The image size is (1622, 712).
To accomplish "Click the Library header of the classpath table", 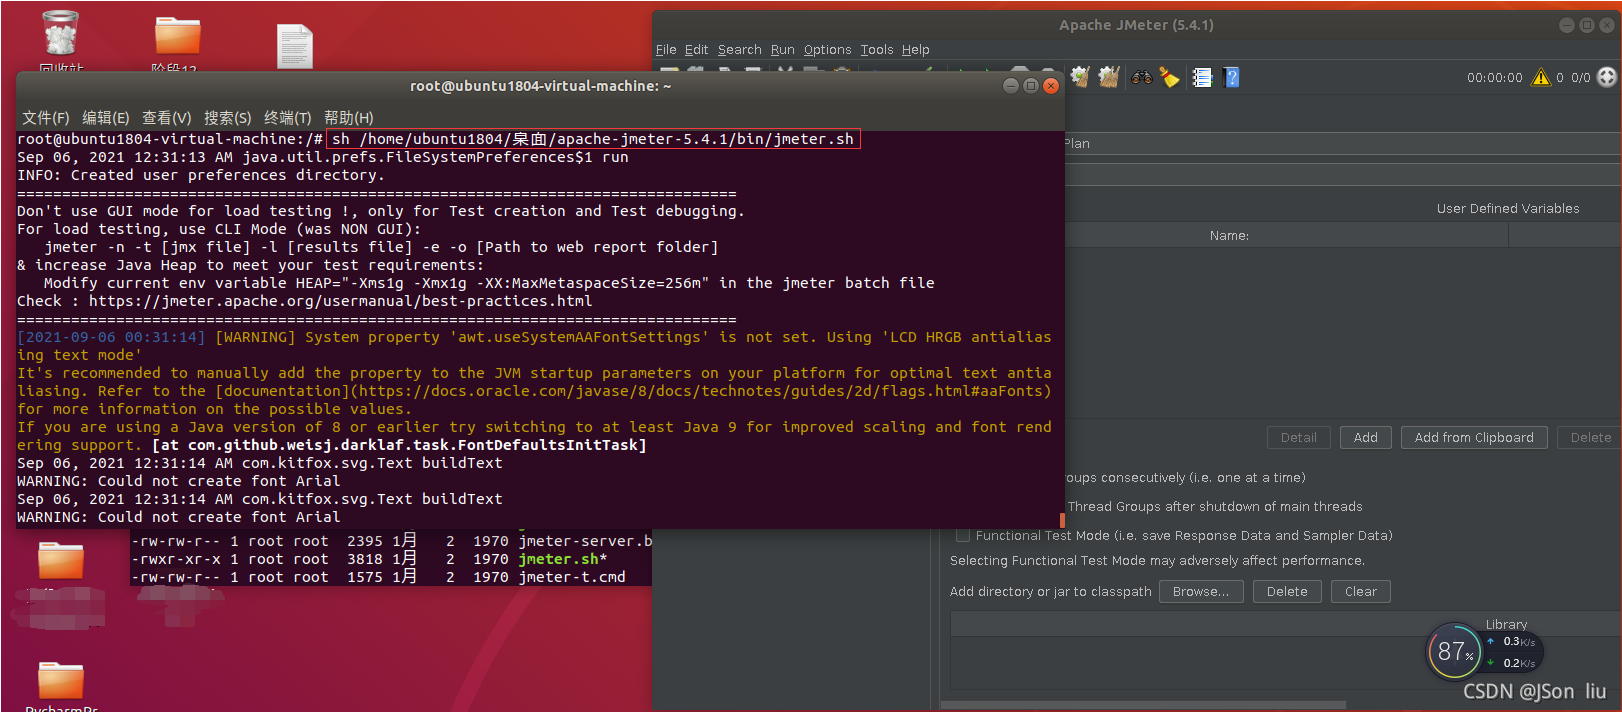I will click(1506, 624).
